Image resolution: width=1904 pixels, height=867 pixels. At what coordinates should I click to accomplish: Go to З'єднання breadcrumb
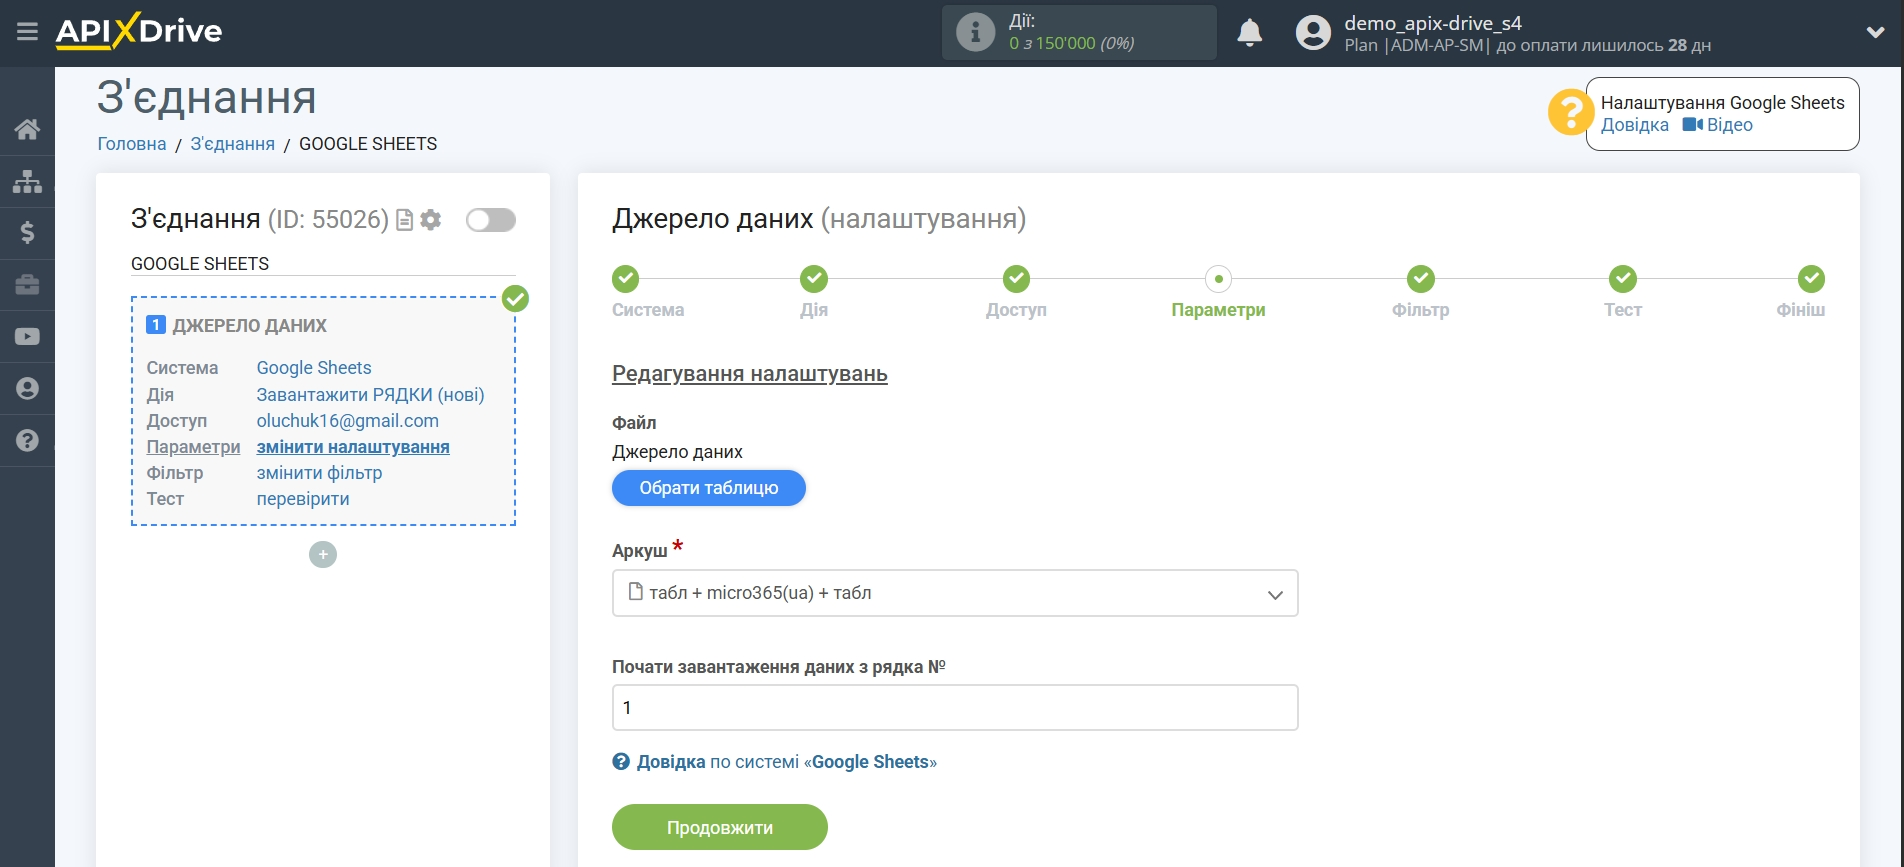233,144
